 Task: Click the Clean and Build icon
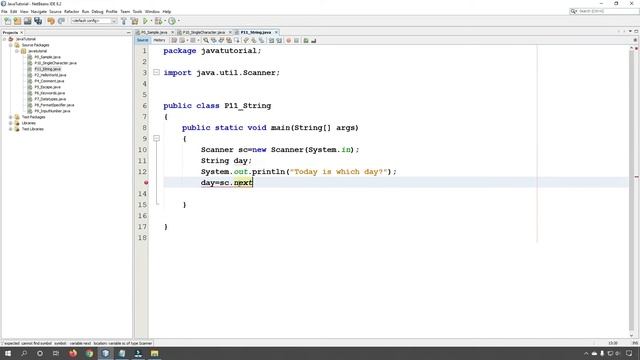pyautogui.click(x=134, y=21)
